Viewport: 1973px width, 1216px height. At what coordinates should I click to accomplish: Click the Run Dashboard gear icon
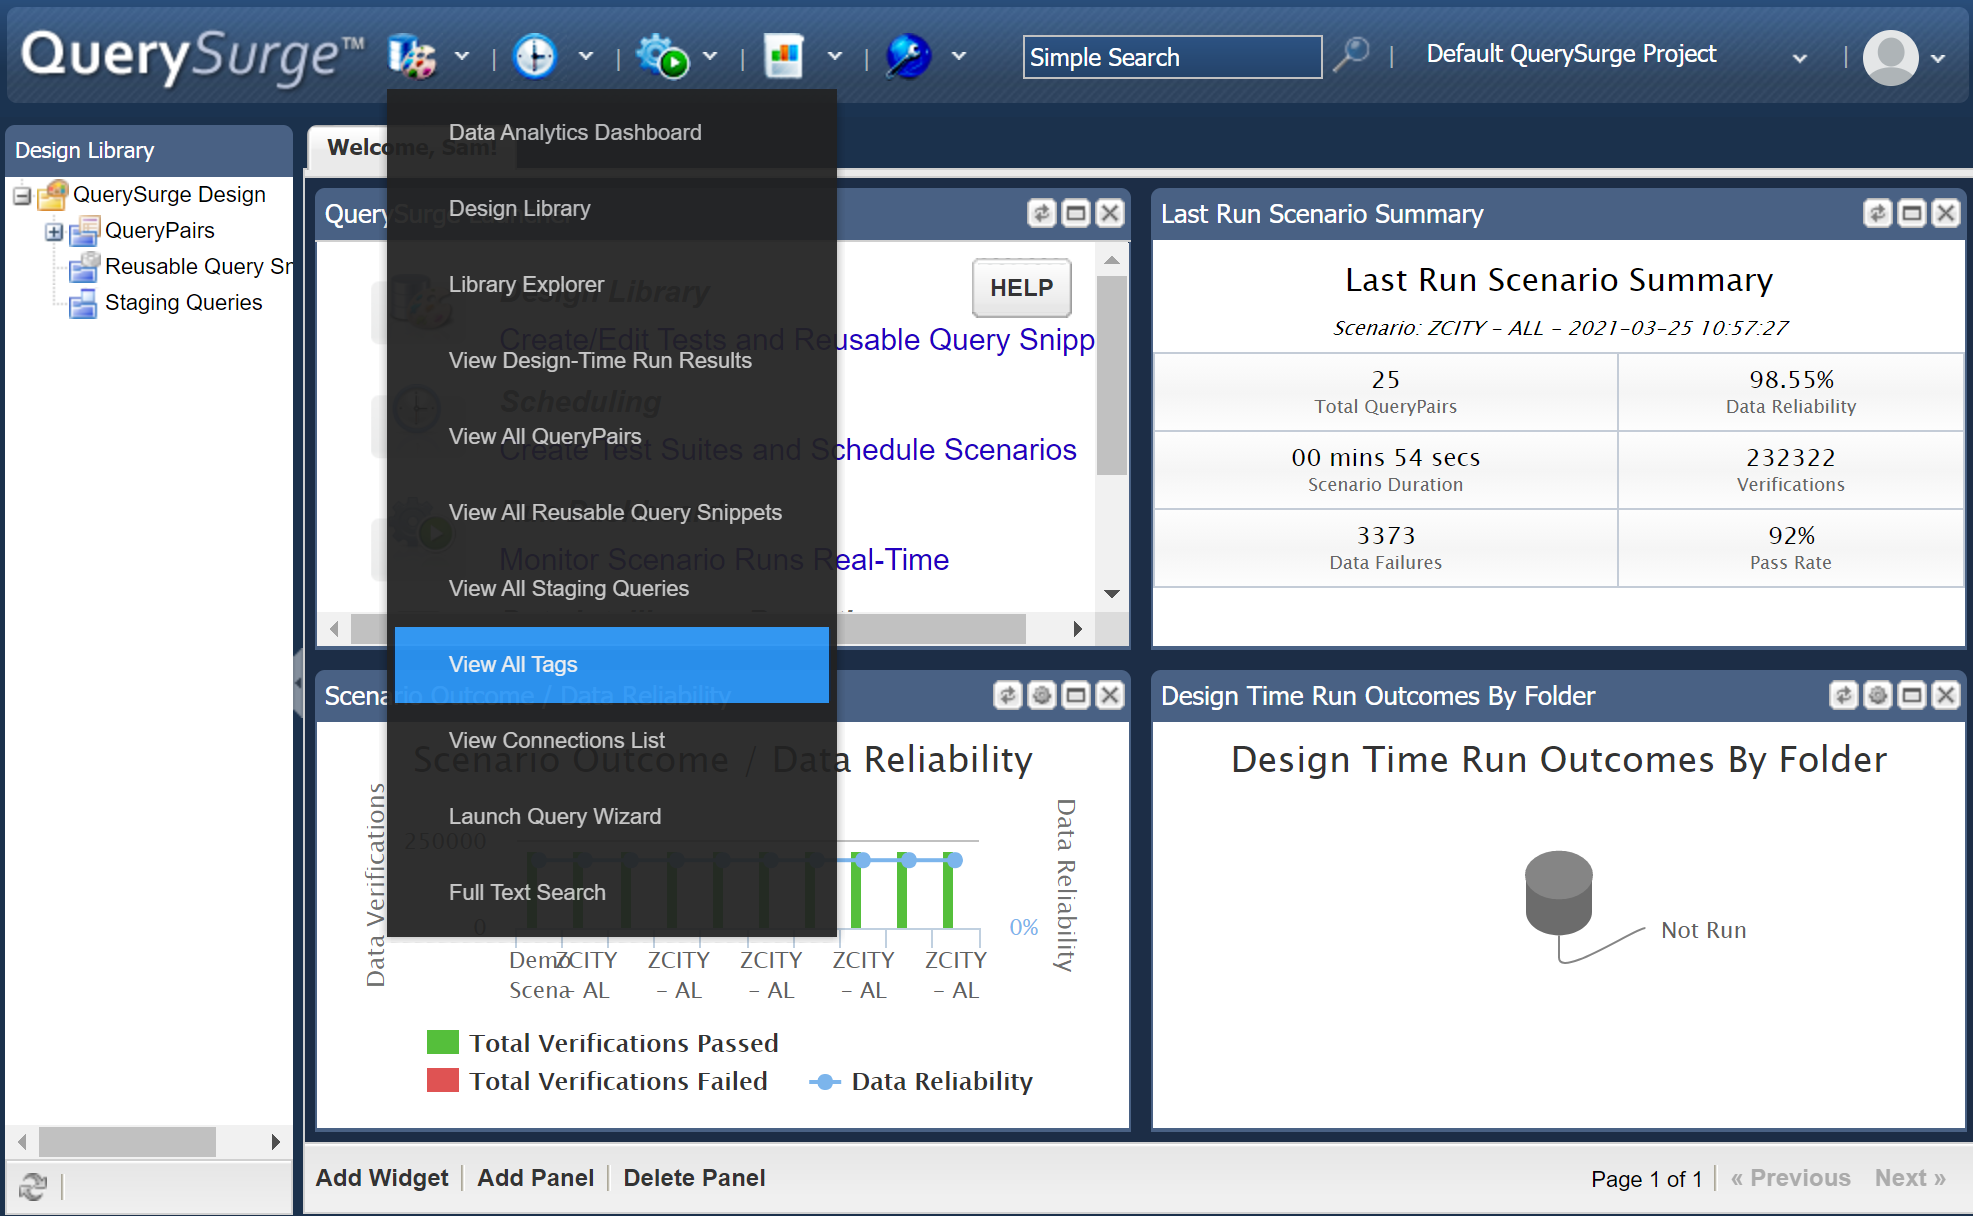[662, 56]
